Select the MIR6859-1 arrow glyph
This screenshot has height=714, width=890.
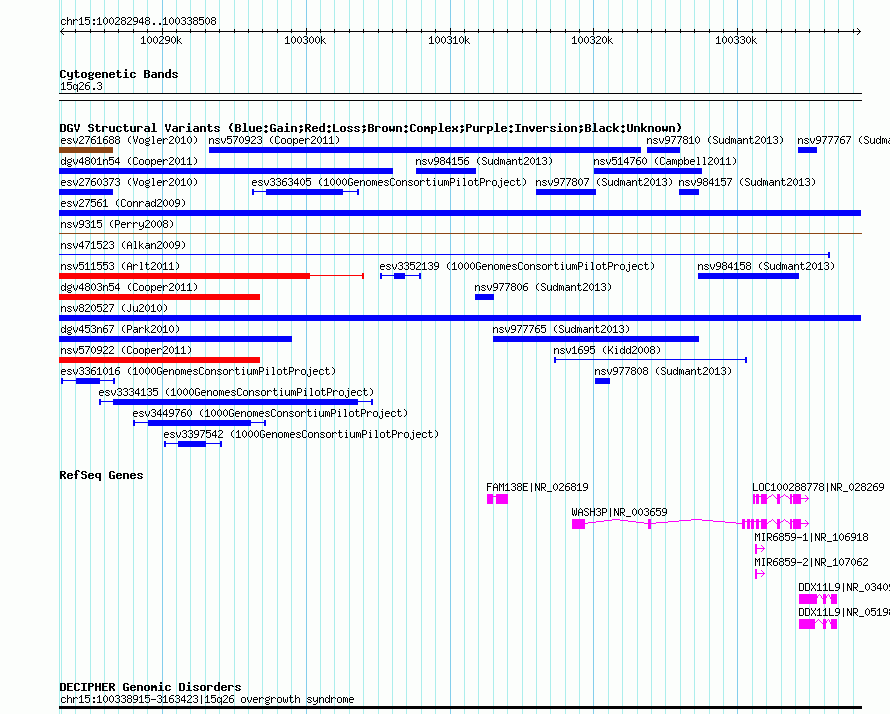[x=760, y=549]
